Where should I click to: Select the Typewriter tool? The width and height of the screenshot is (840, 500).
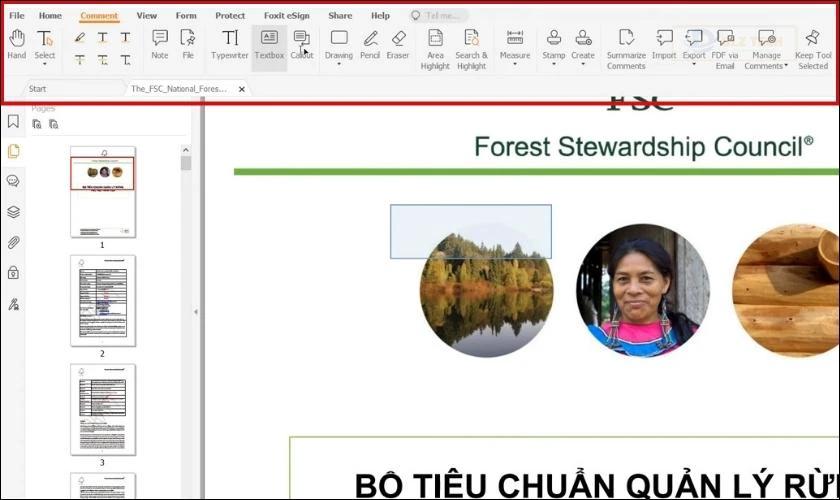click(x=230, y=44)
